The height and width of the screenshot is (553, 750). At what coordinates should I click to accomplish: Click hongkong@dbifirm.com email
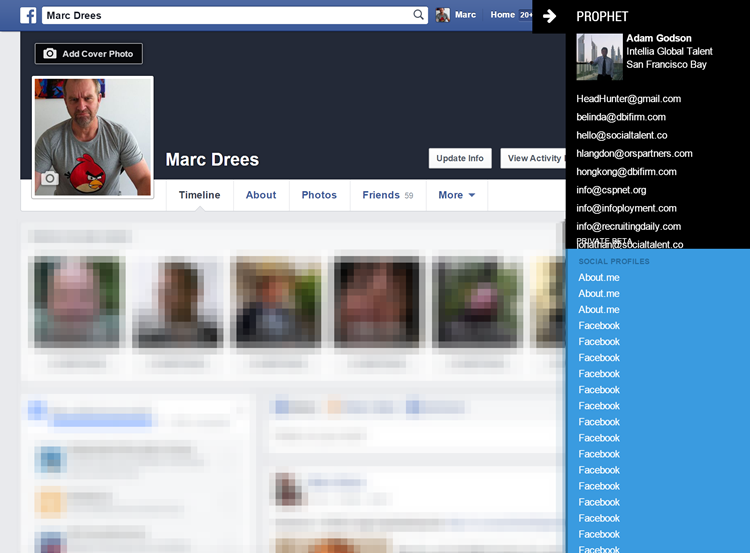point(626,172)
